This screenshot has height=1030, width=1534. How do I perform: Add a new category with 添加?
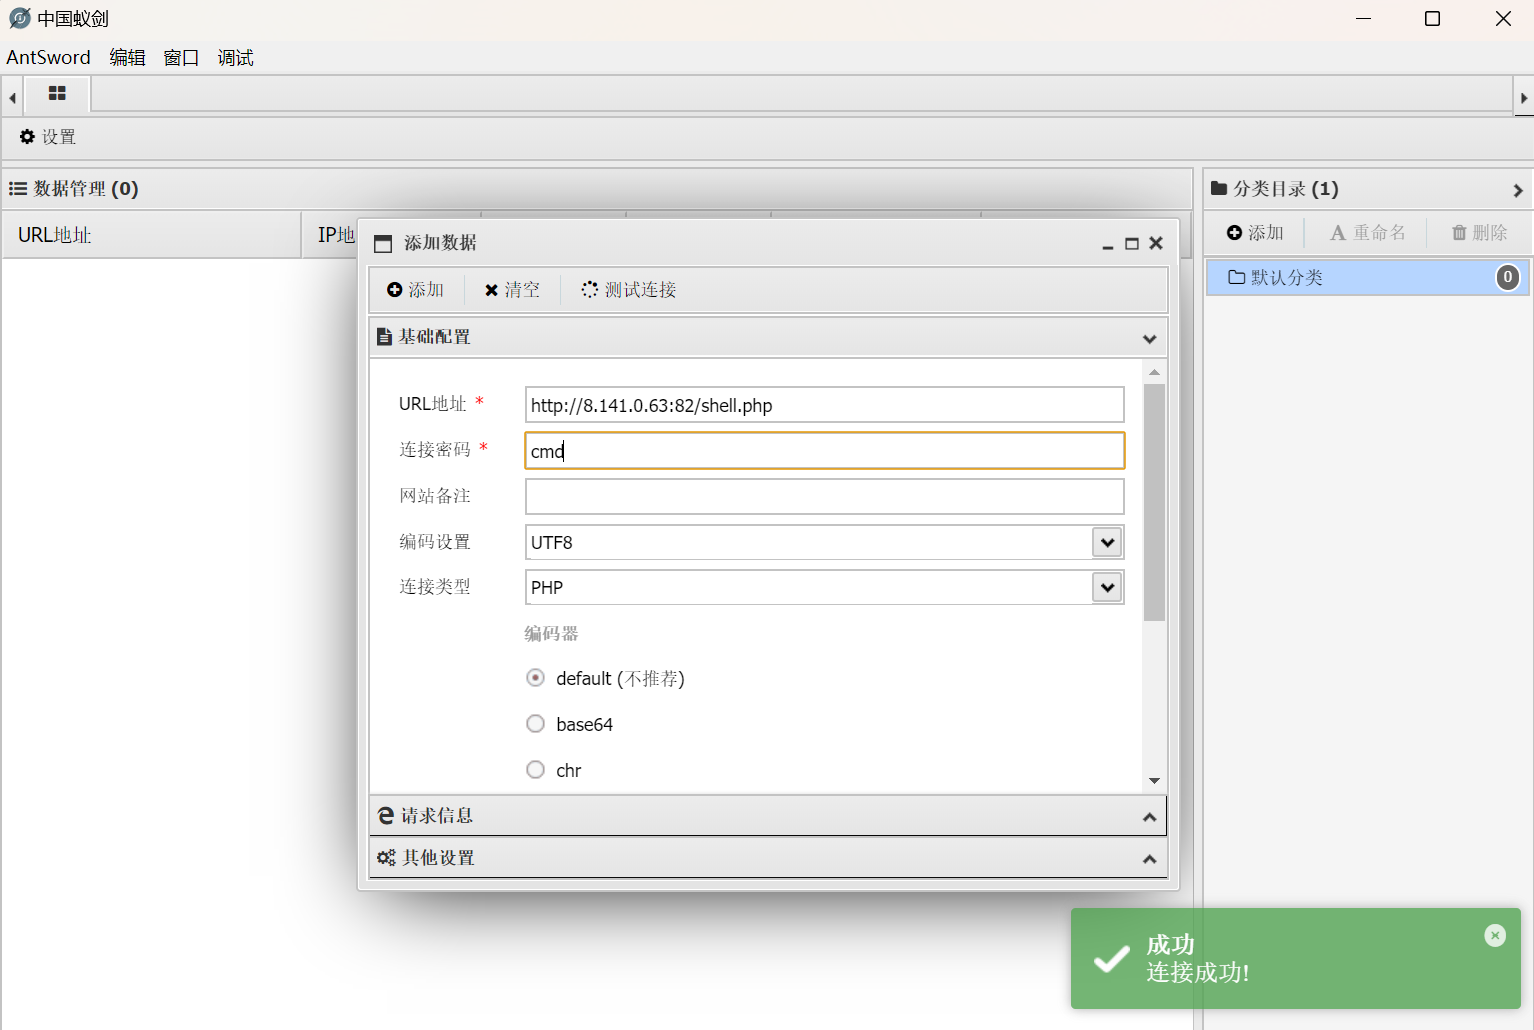(x=1255, y=232)
